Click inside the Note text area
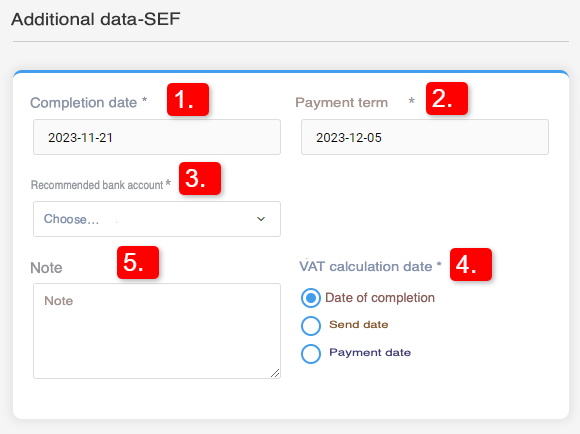 tap(157, 331)
